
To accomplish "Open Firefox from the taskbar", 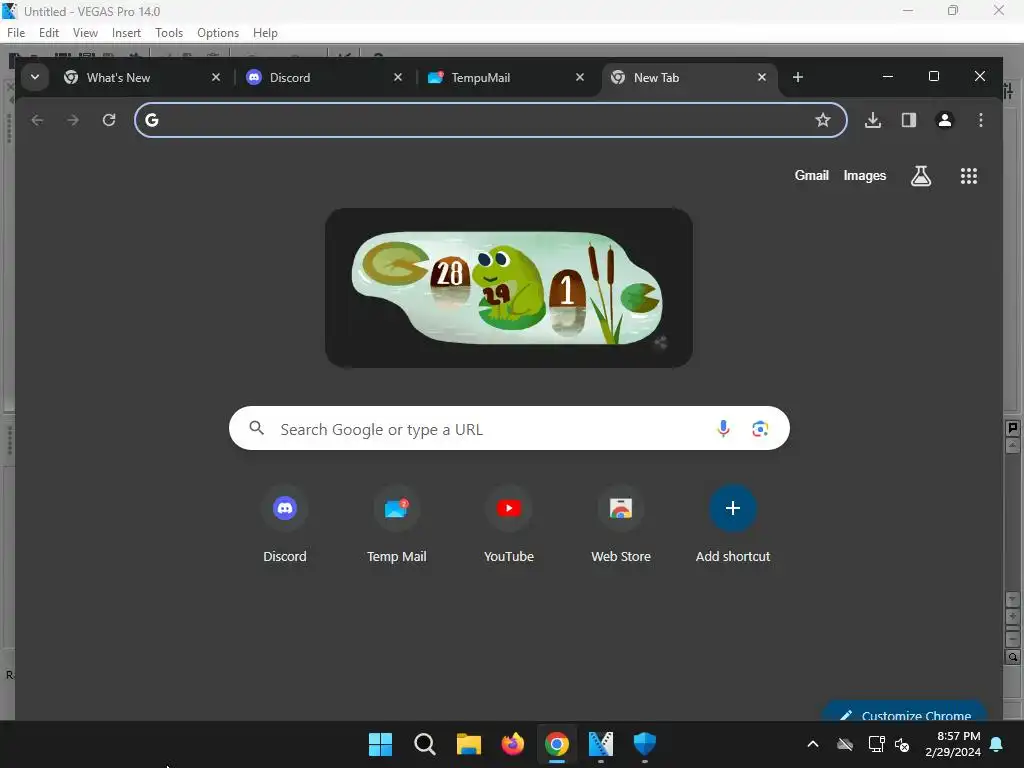I will click(513, 744).
